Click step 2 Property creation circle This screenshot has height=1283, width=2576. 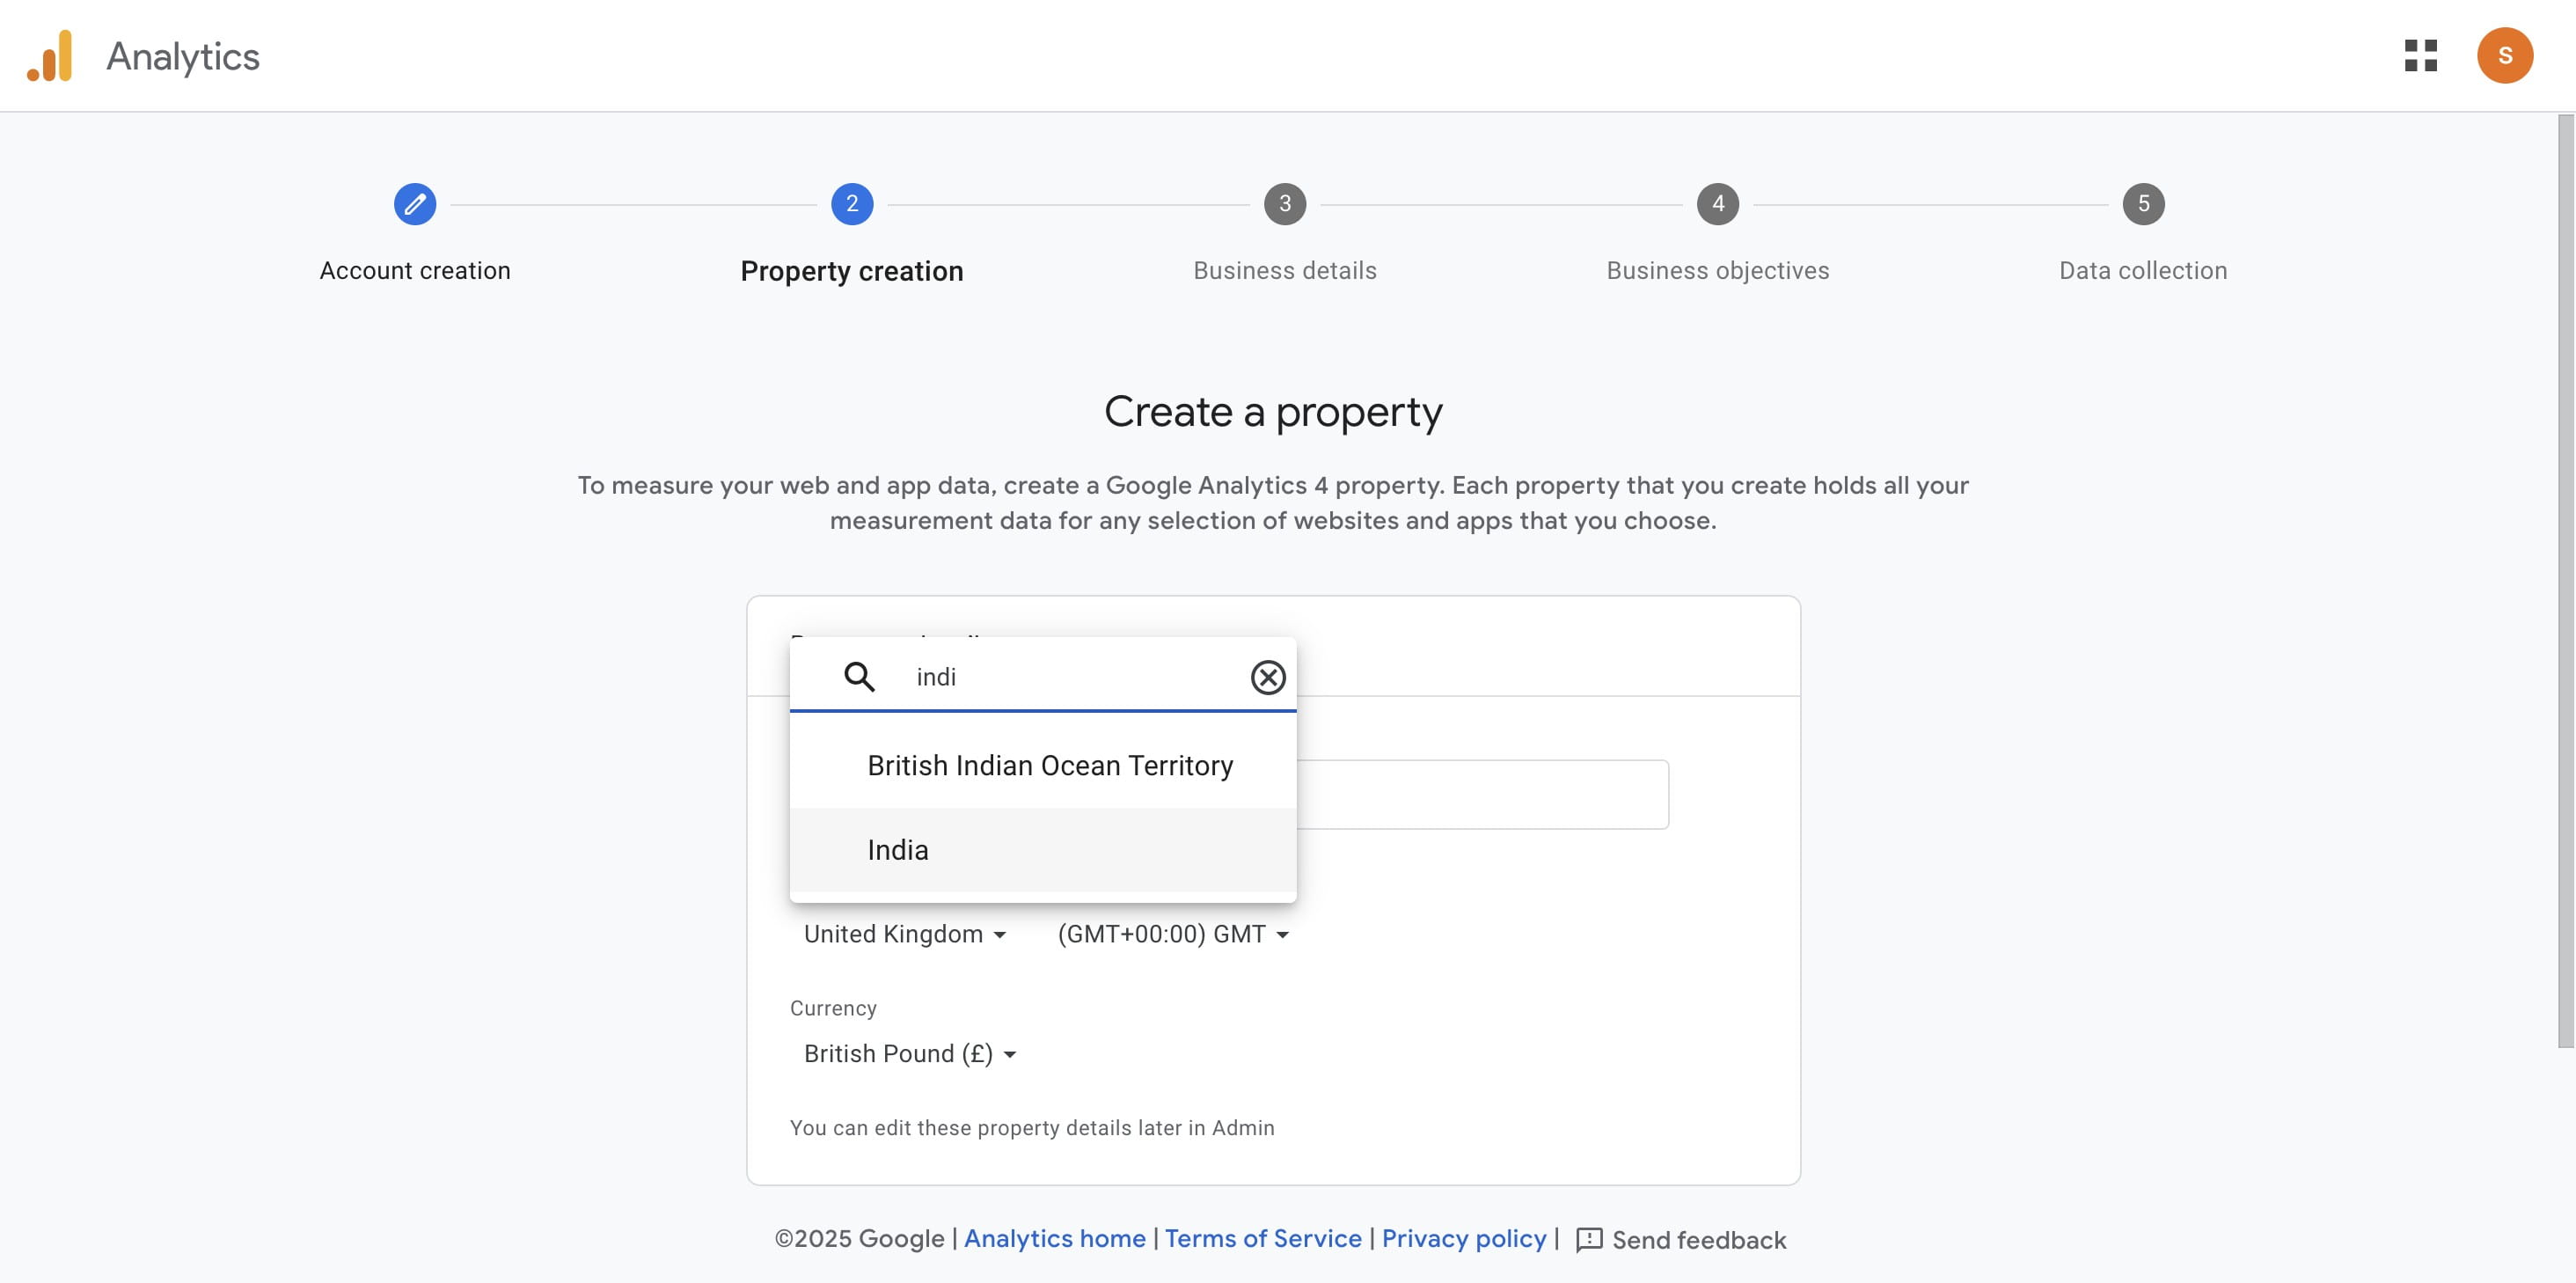(851, 204)
